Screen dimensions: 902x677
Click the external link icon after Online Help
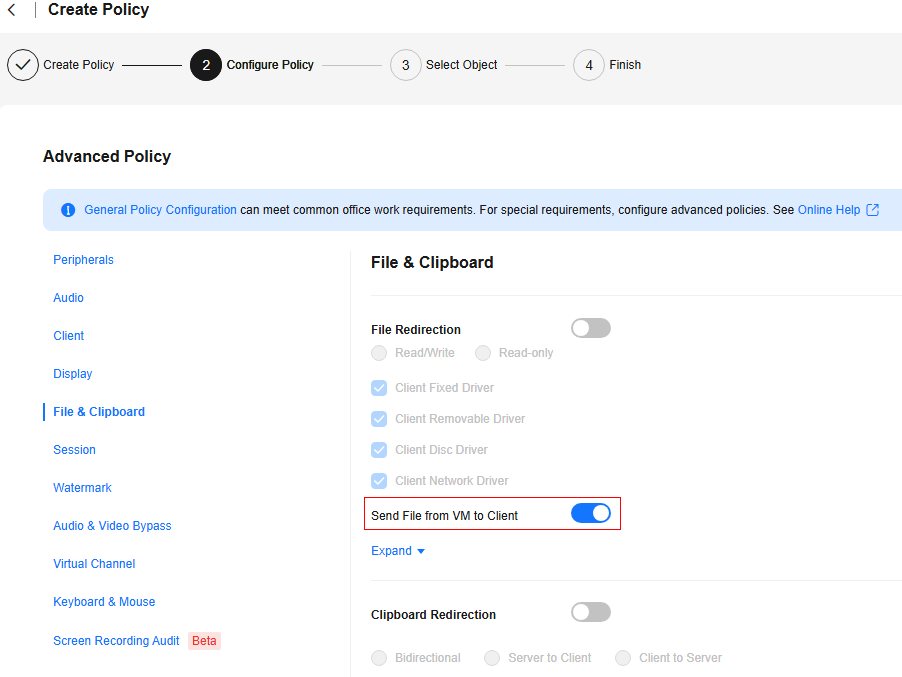coord(873,210)
